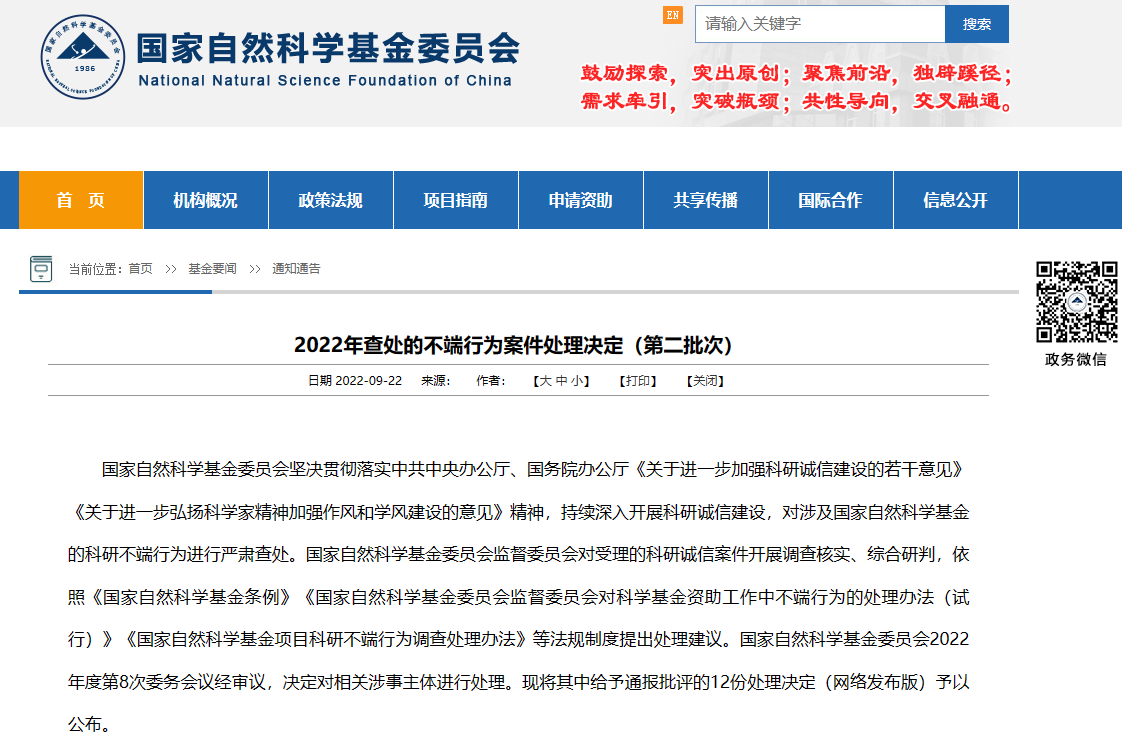Follow the 通知通告 breadcrumb link
Image resolution: width=1122 pixels, height=750 pixels.
(x=296, y=269)
